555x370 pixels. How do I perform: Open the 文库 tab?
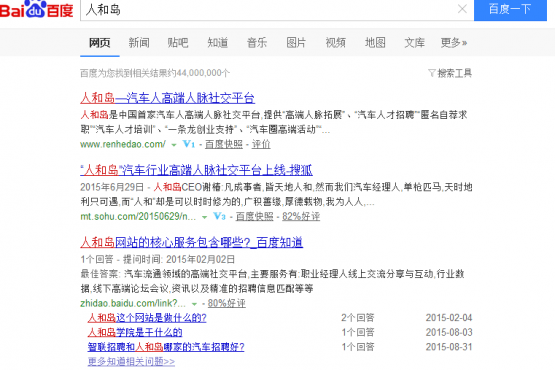[x=414, y=43]
